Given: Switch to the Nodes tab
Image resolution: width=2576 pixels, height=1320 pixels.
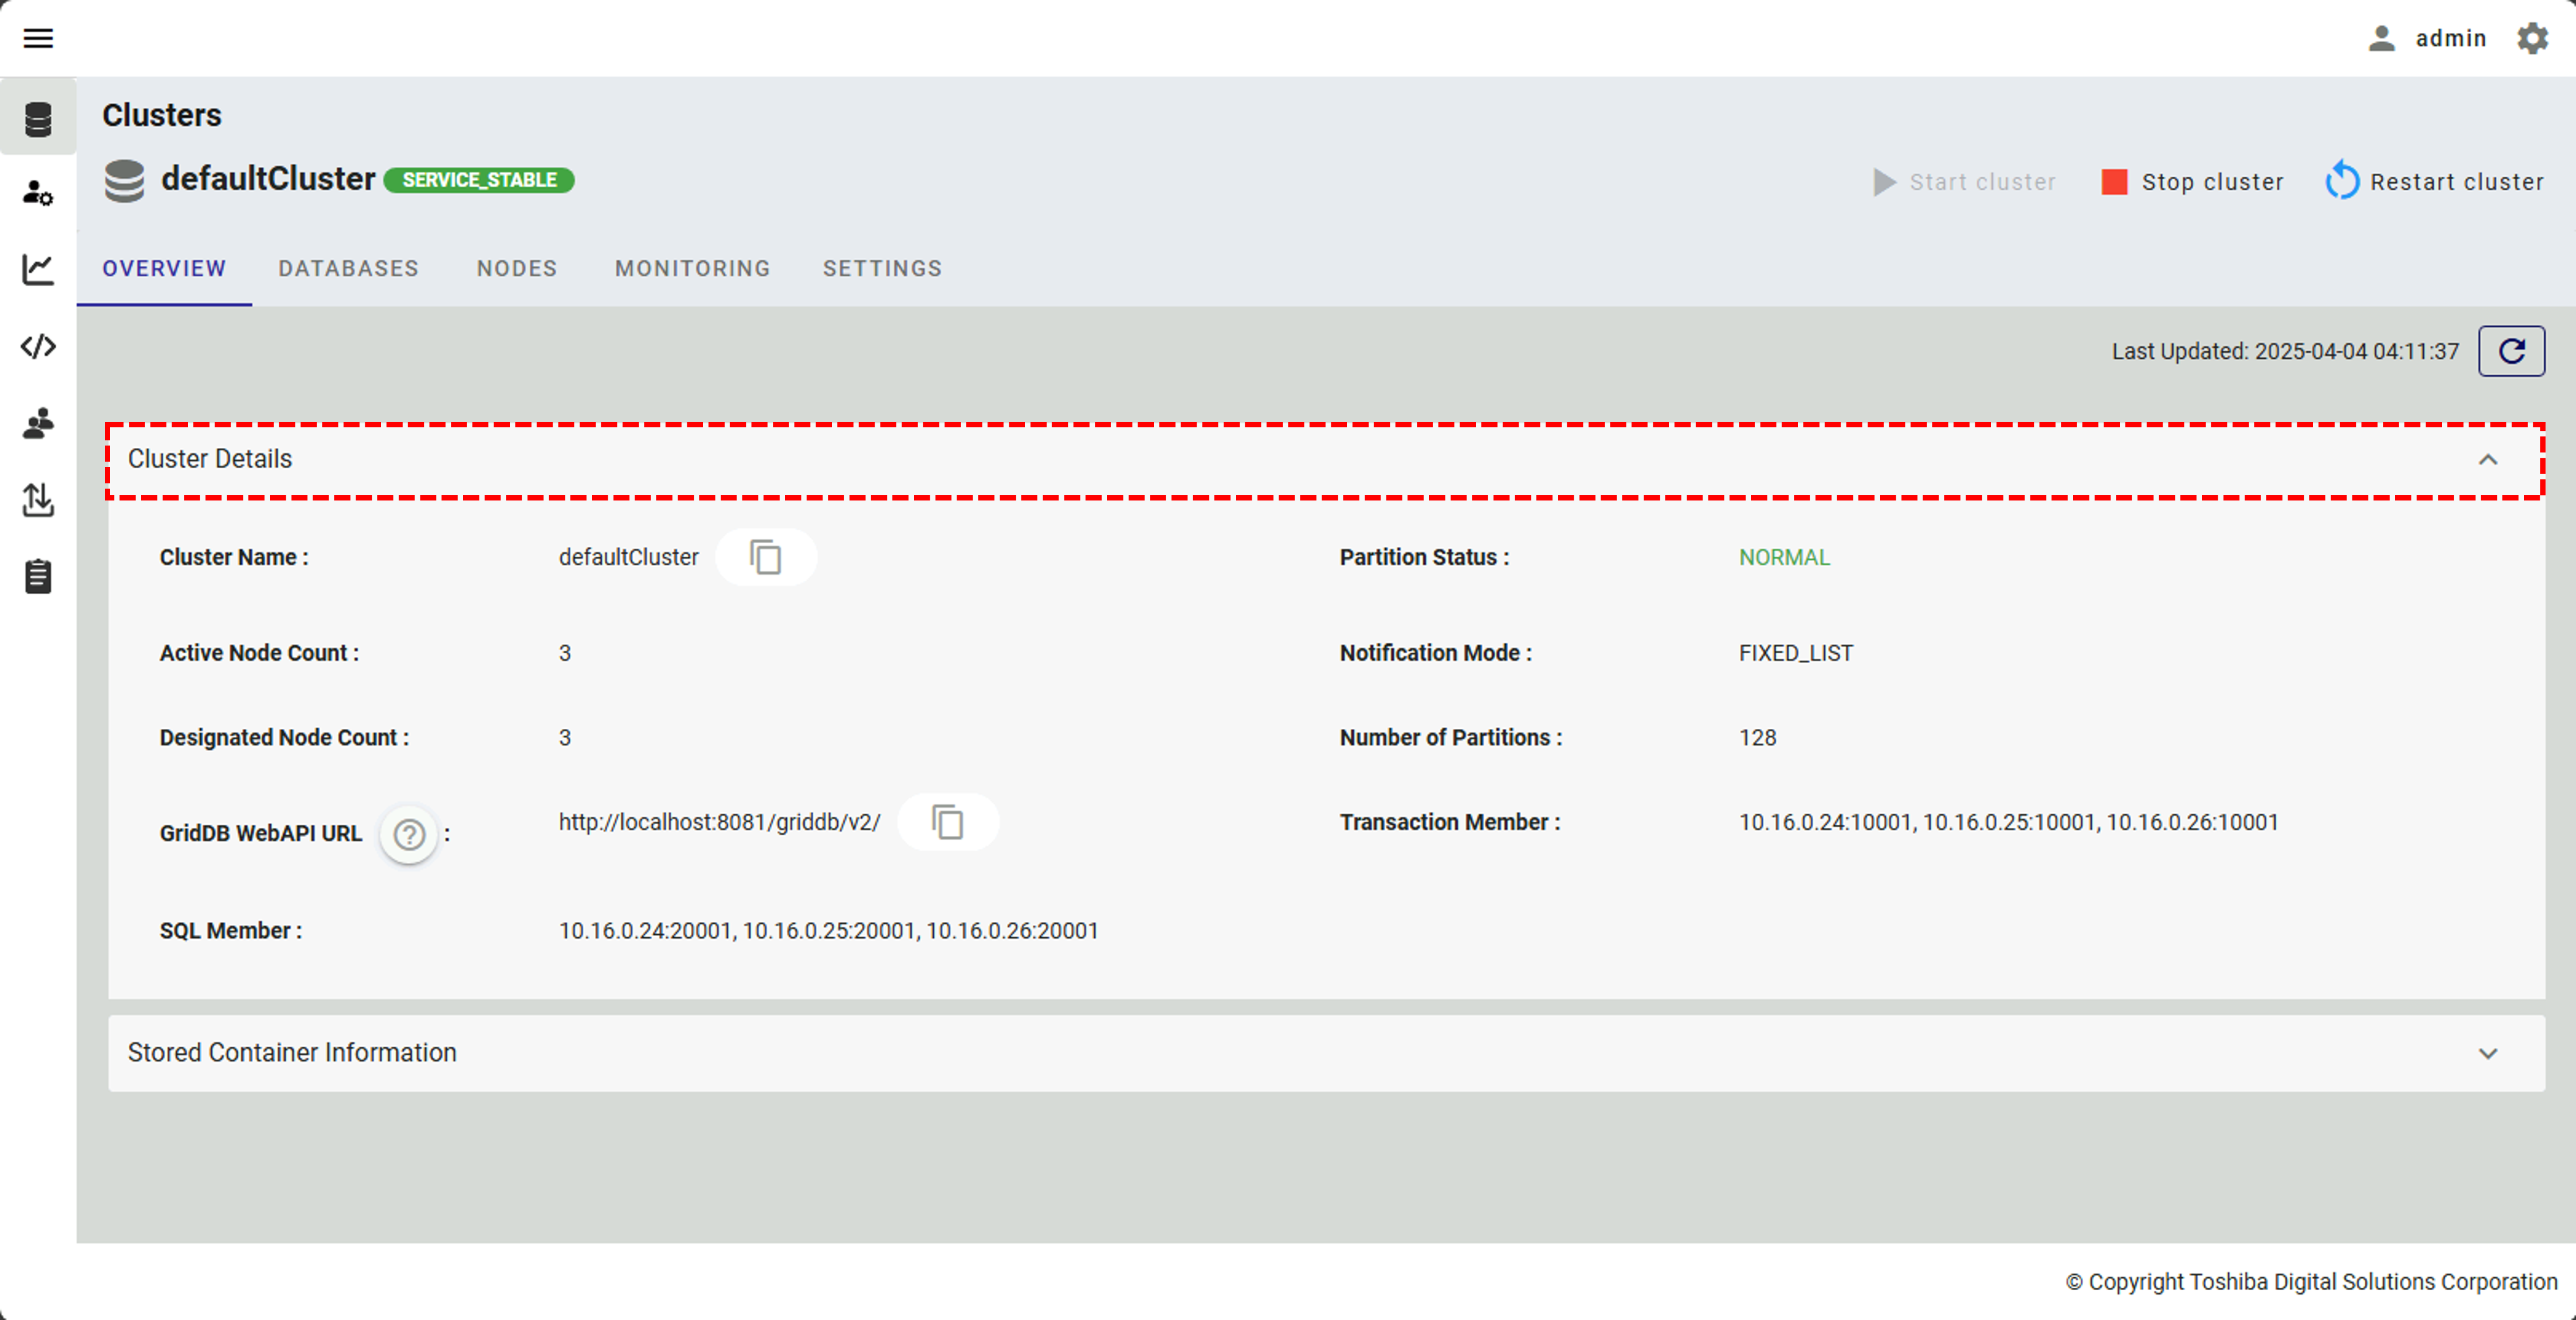Looking at the screenshot, I should pyautogui.click(x=516, y=268).
